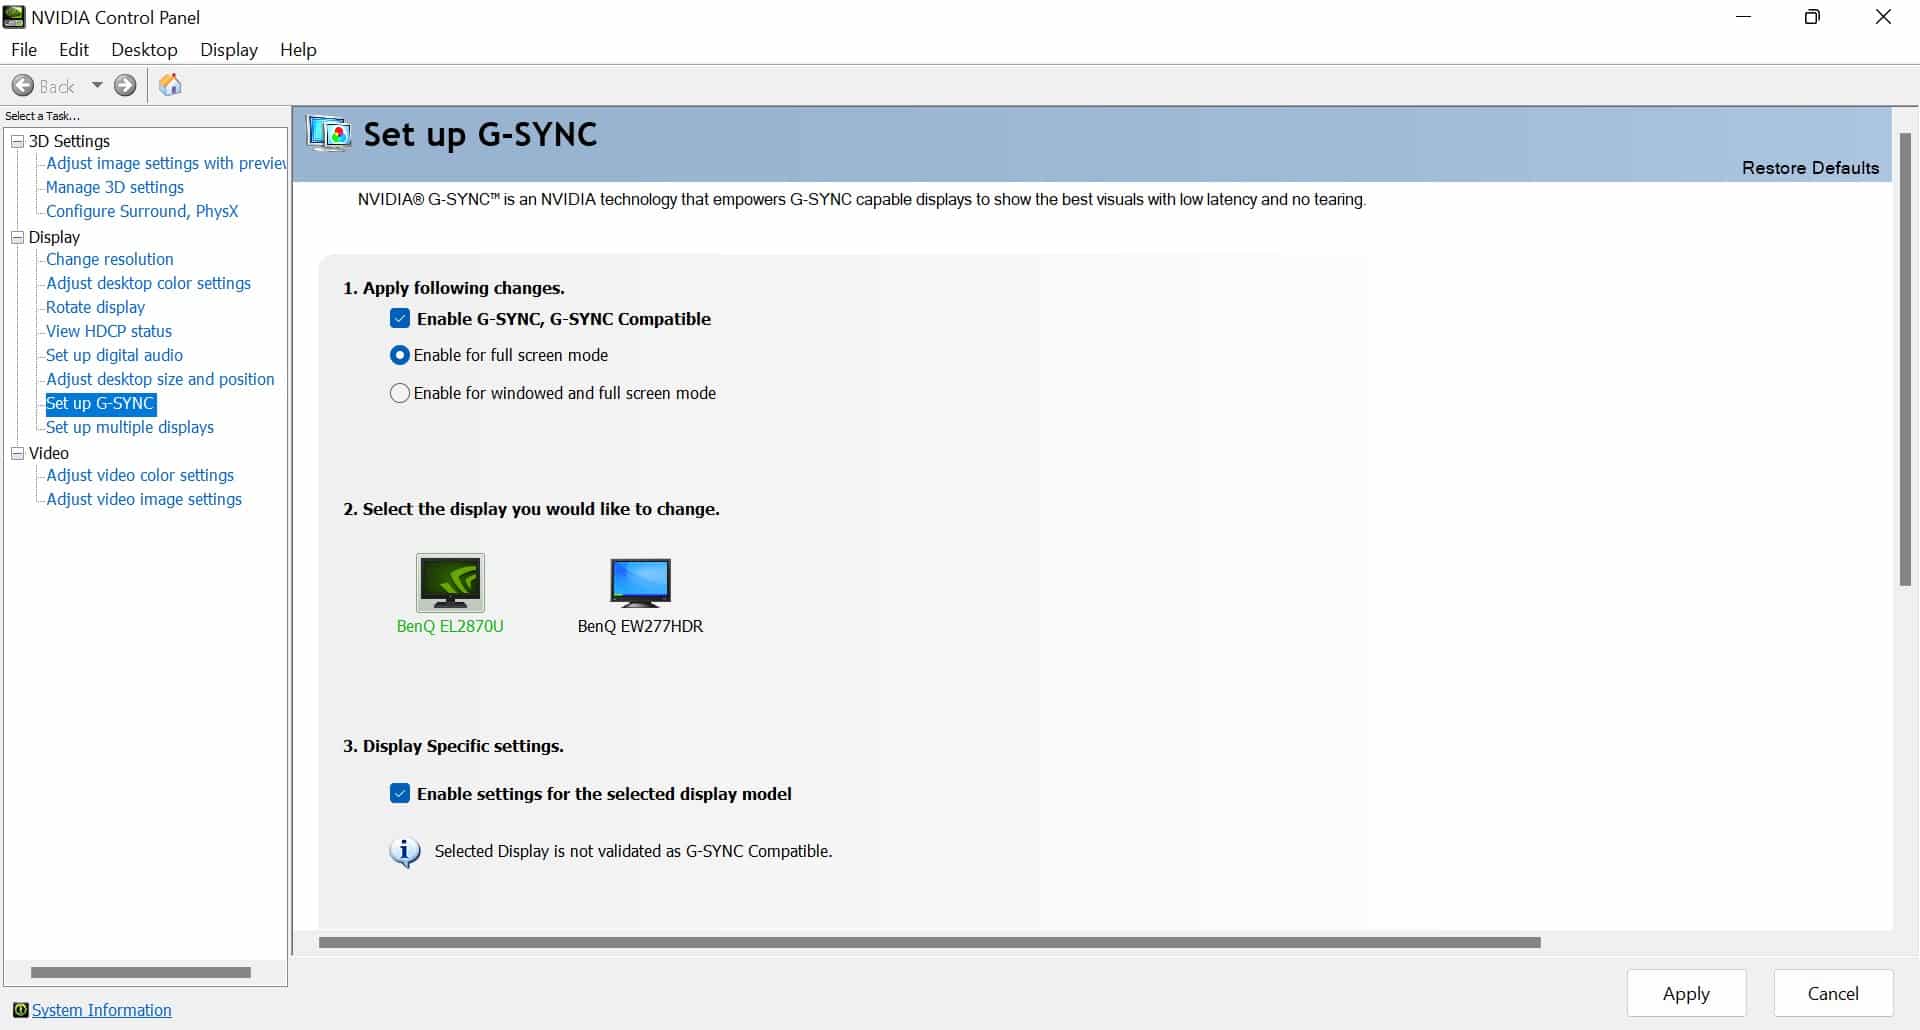Open the Display menu
The height and width of the screenshot is (1030, 1920).
[228, 49]
